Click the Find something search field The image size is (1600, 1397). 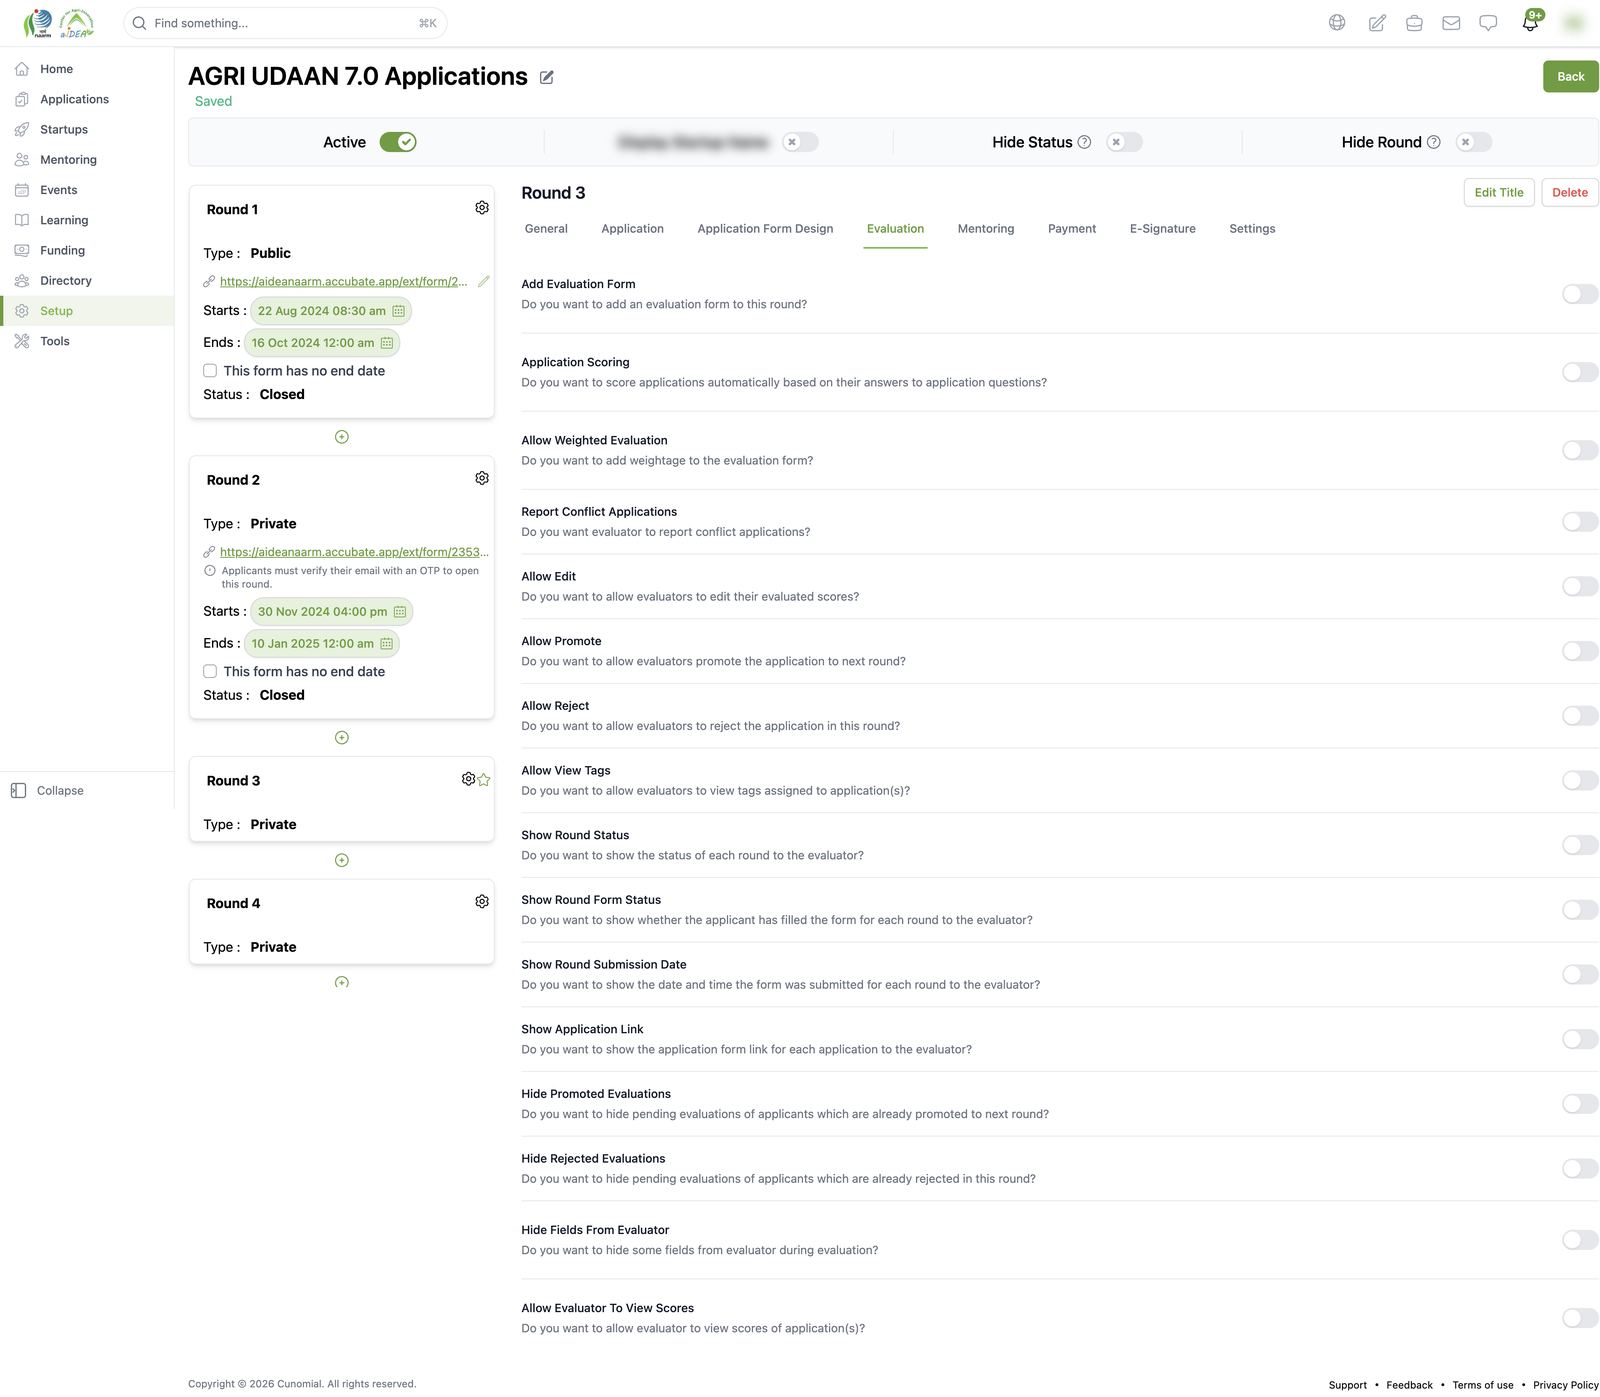(285, 23)
